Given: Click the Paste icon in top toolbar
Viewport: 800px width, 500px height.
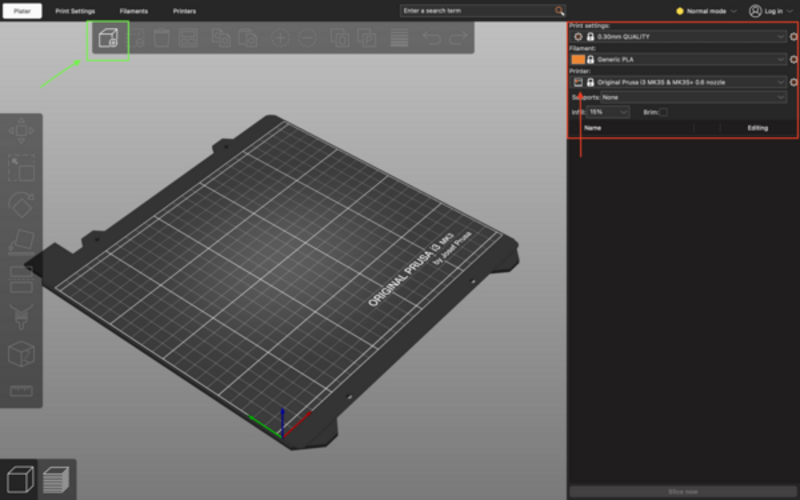Looking at the screenshot, I should [x=247, y=38].
